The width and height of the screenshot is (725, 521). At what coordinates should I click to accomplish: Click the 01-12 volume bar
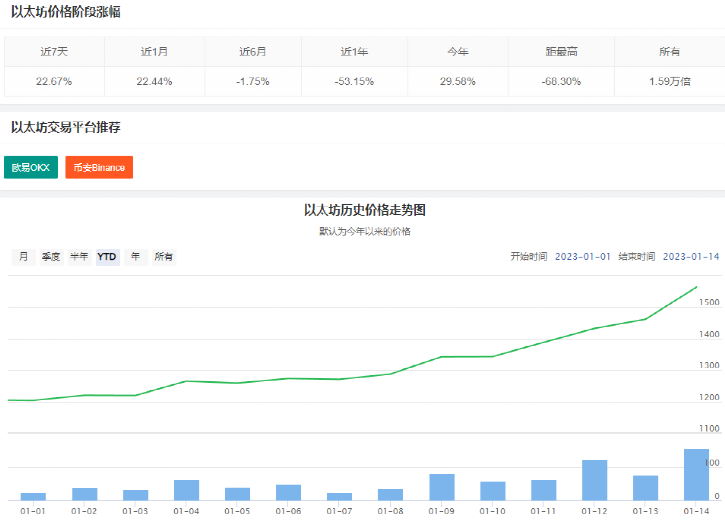(594, 480)
